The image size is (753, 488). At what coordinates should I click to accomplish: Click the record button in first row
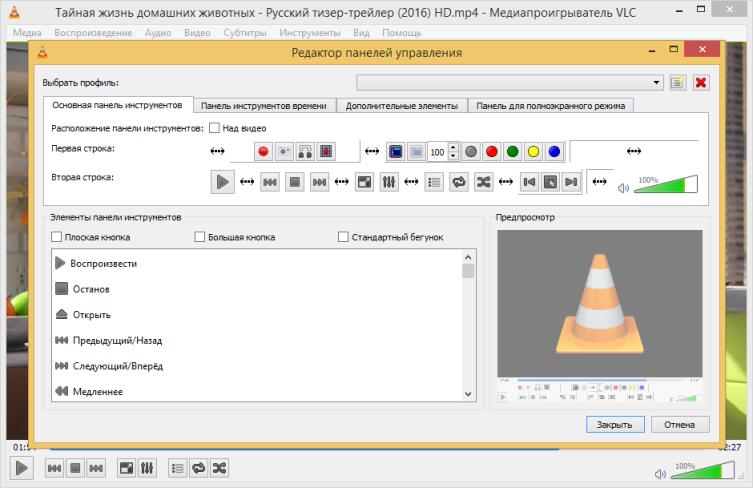pos(263,152)
